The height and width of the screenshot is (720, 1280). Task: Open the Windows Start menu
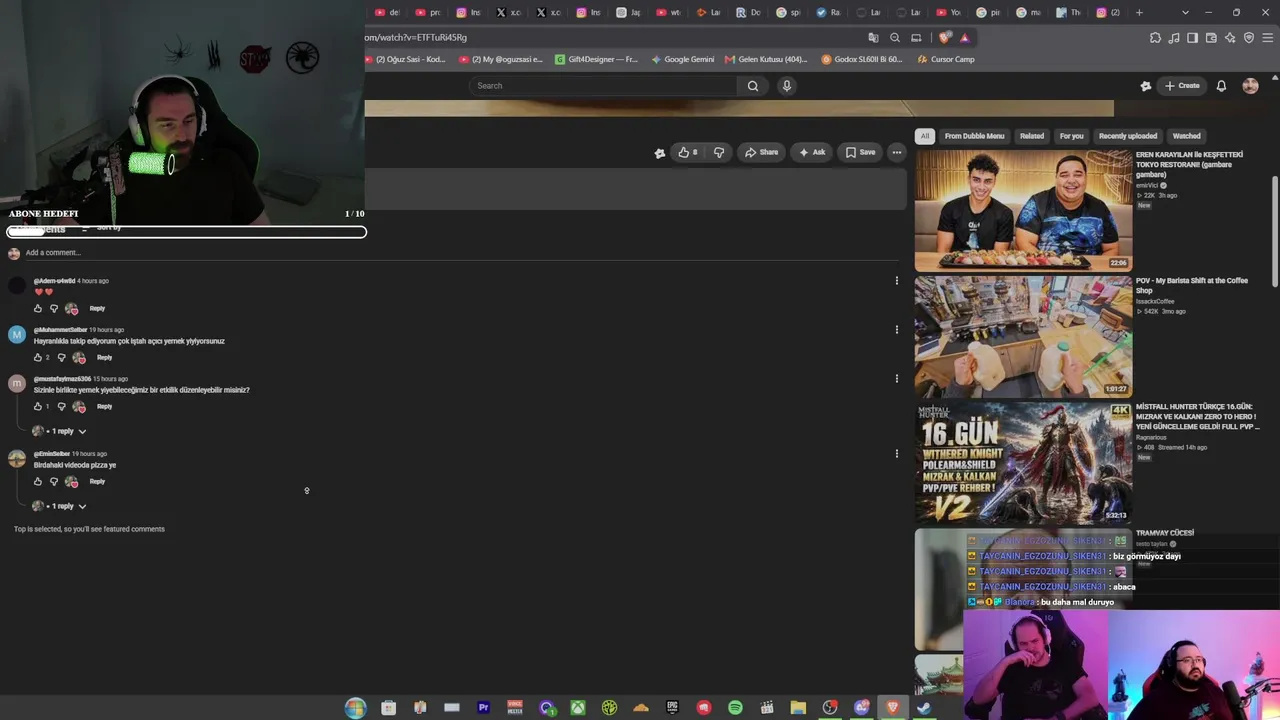coord(355,708)
